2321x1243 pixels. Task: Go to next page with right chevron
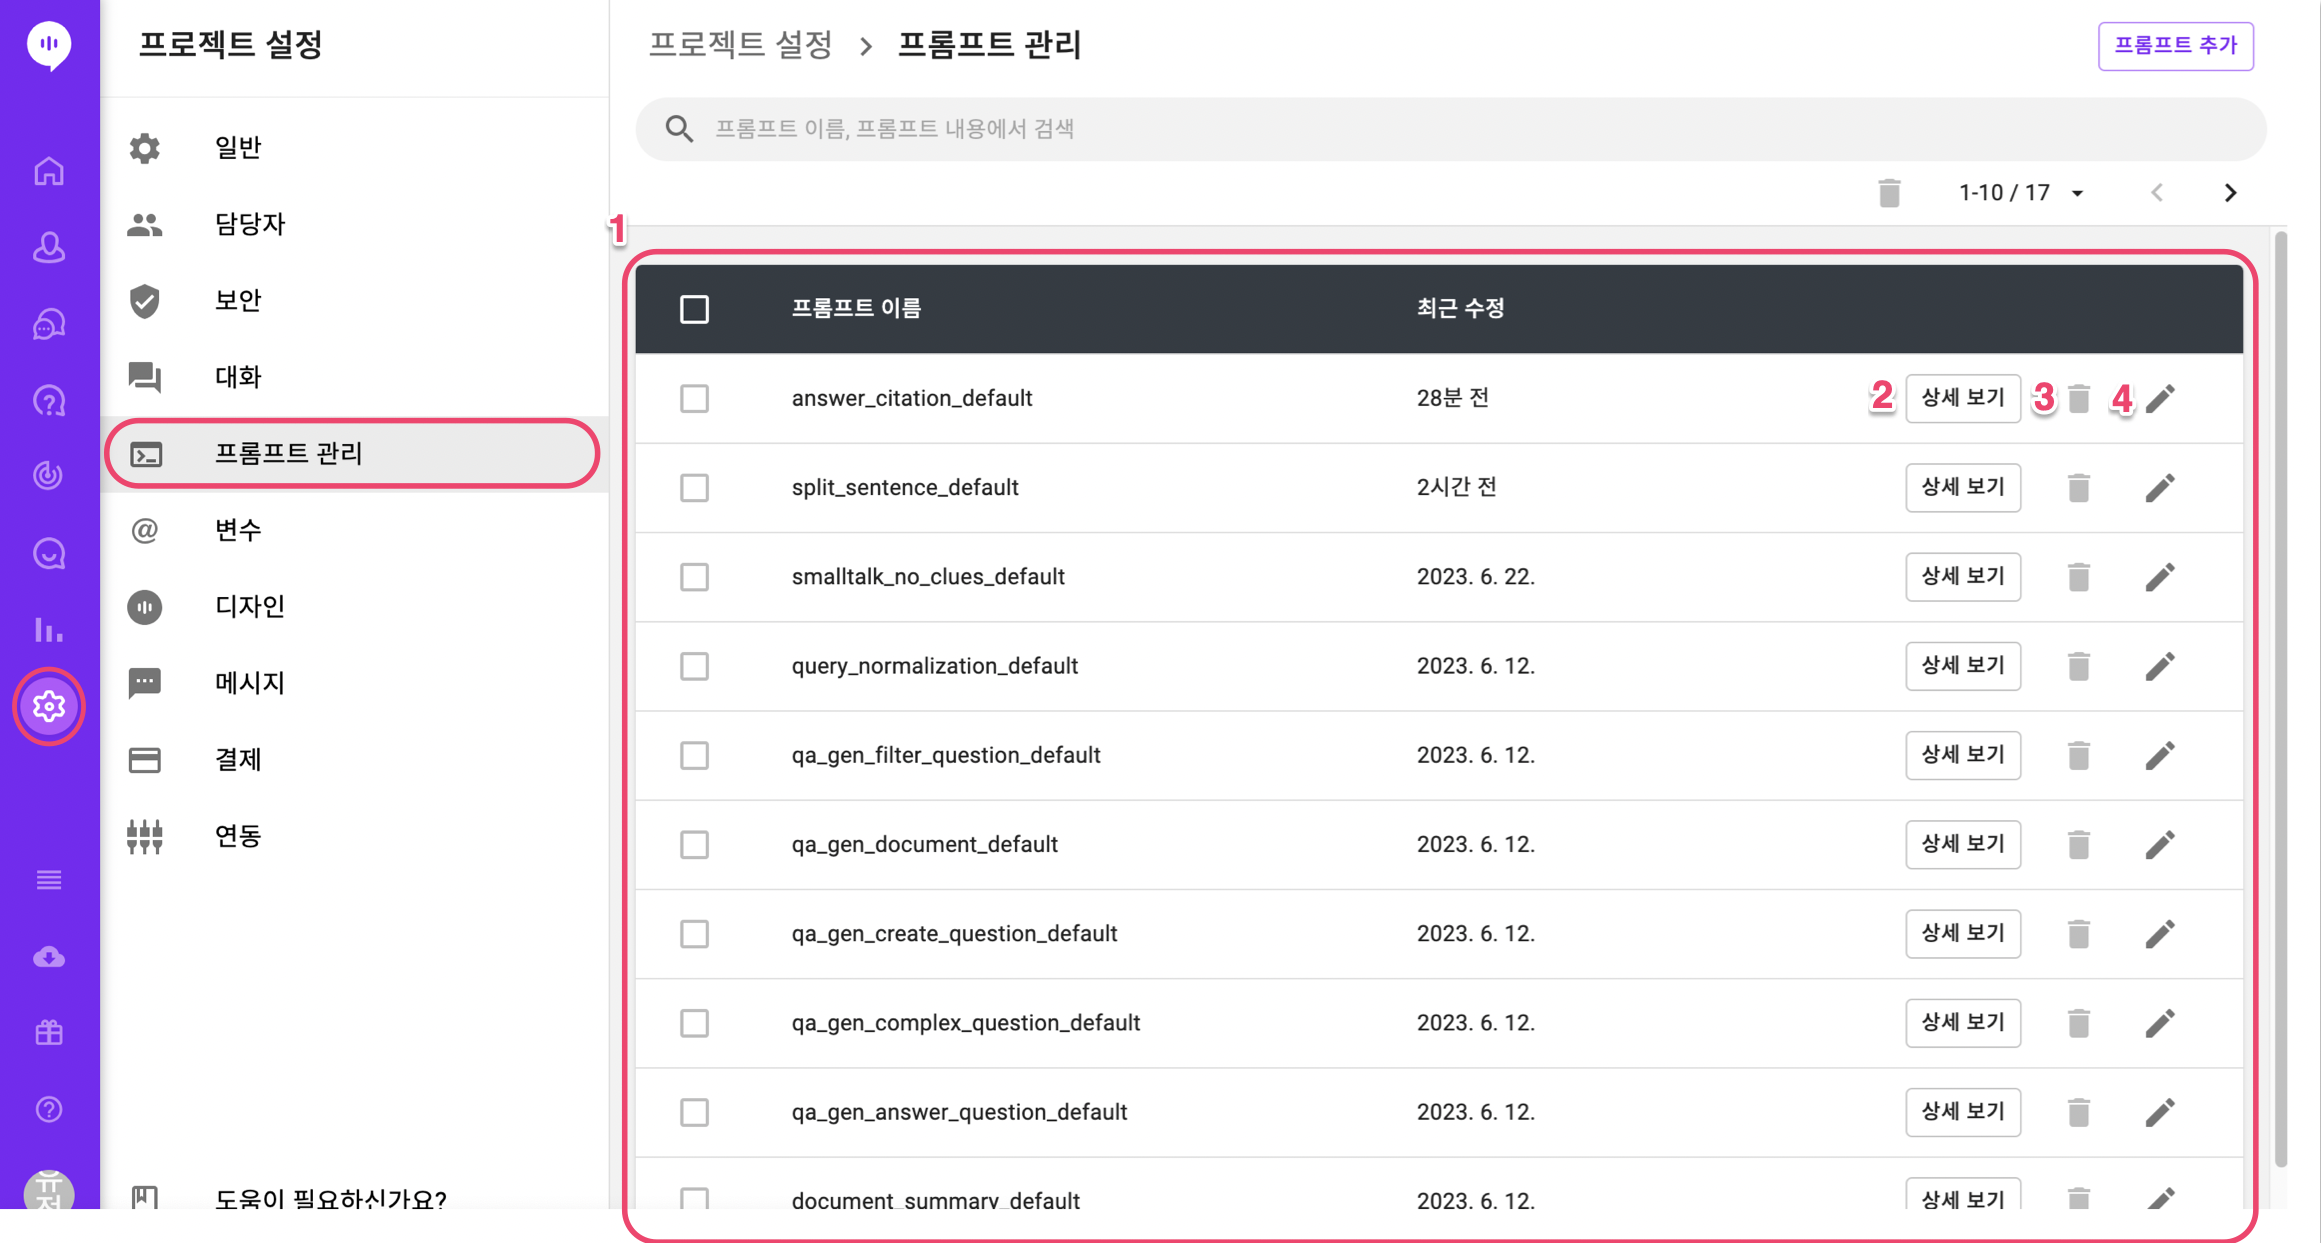tap(2230, 193)
